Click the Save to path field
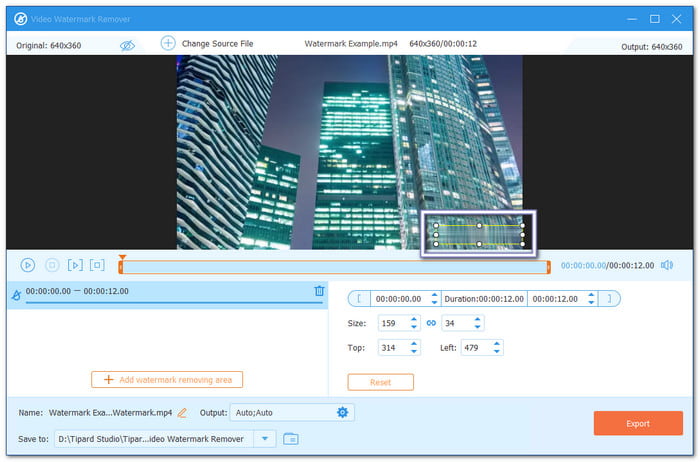Image resolution: width=700 pixels, height=462 pixels. (x=154, y=439)
